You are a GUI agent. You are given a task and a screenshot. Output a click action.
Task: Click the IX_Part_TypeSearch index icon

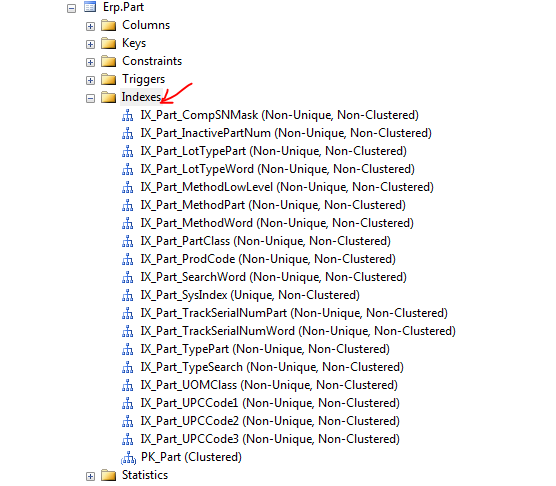128,368
